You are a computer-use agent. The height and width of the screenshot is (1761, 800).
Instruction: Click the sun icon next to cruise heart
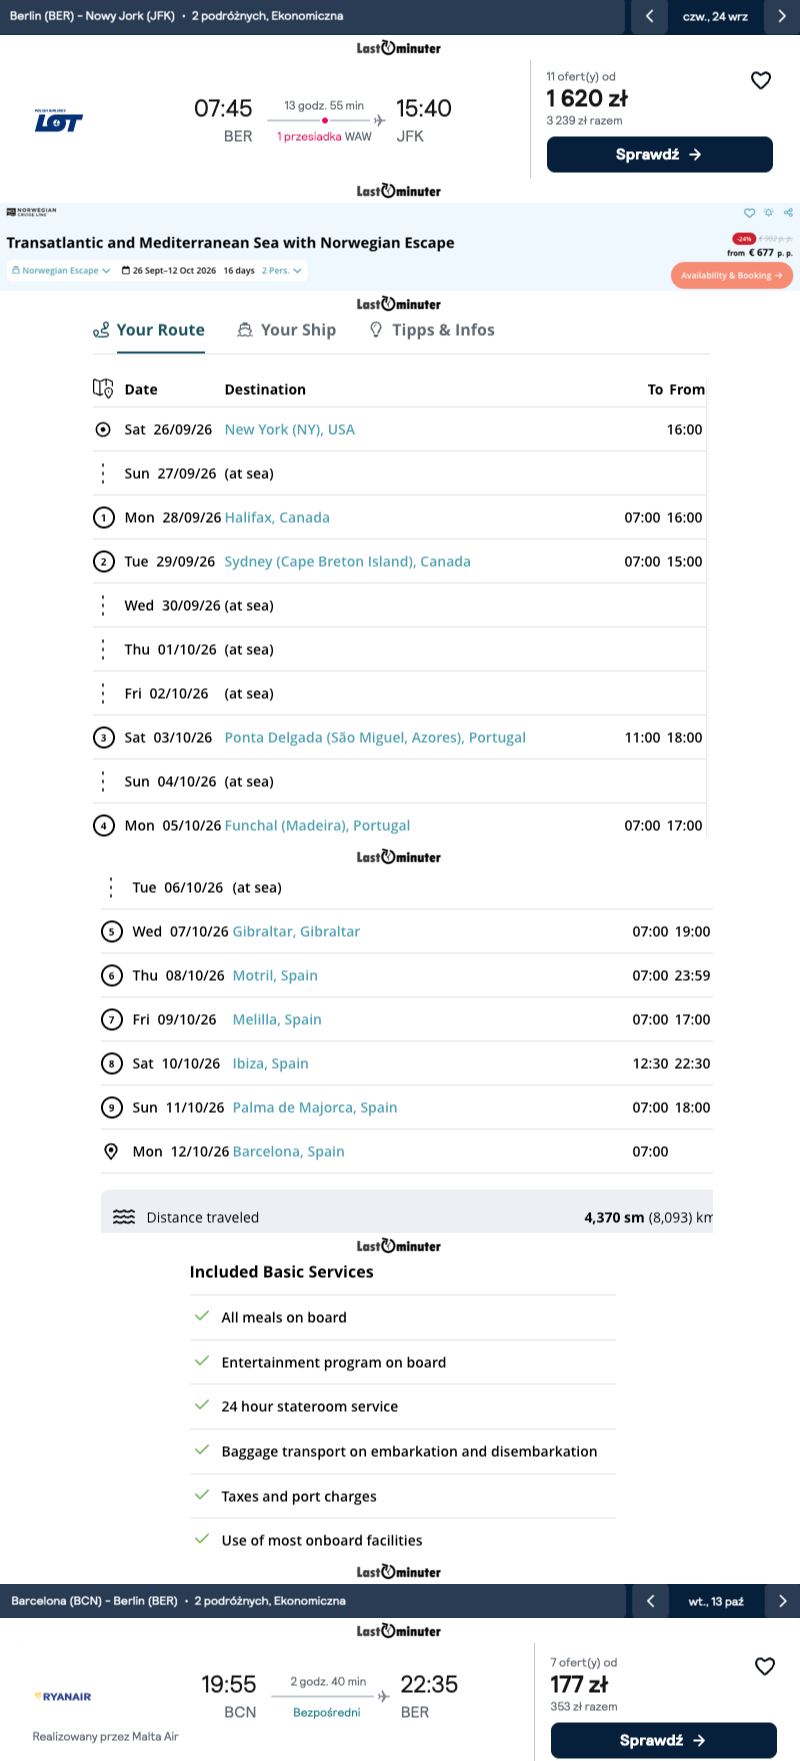coord(769,213)
